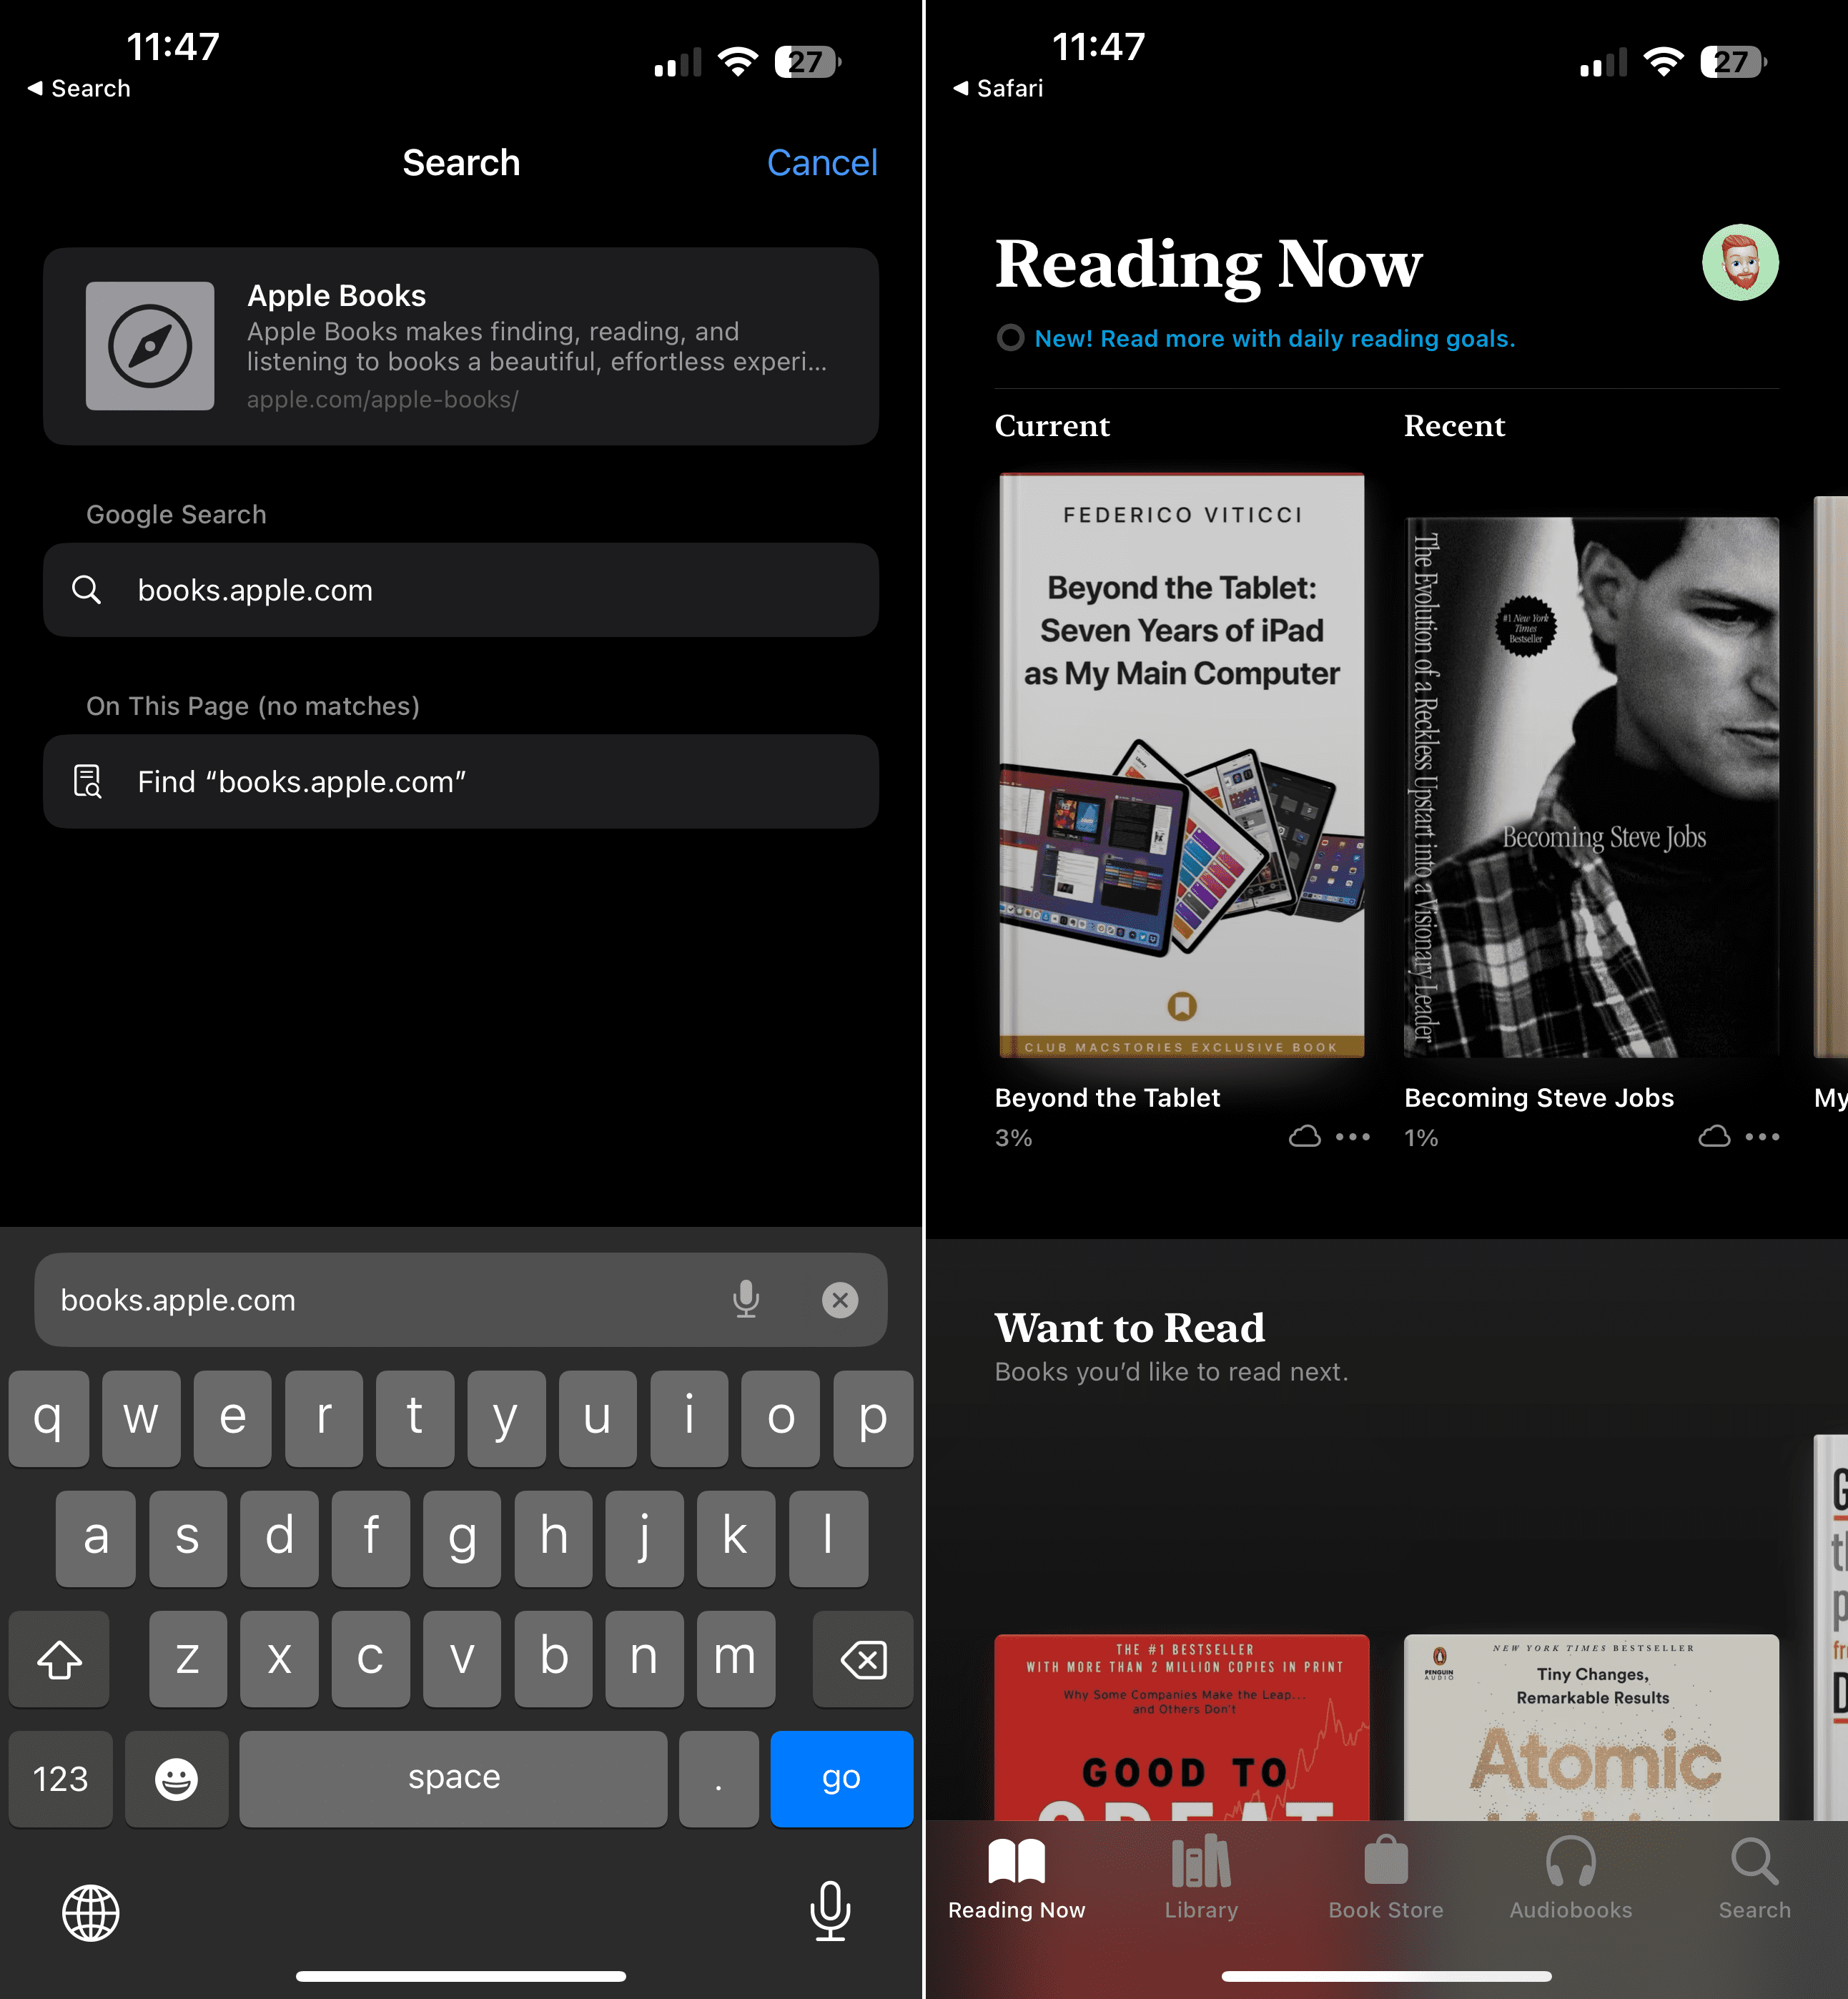Open the Book Store tab
Viewport: 1848px width, 1999px height.
click(1386, 1879)
